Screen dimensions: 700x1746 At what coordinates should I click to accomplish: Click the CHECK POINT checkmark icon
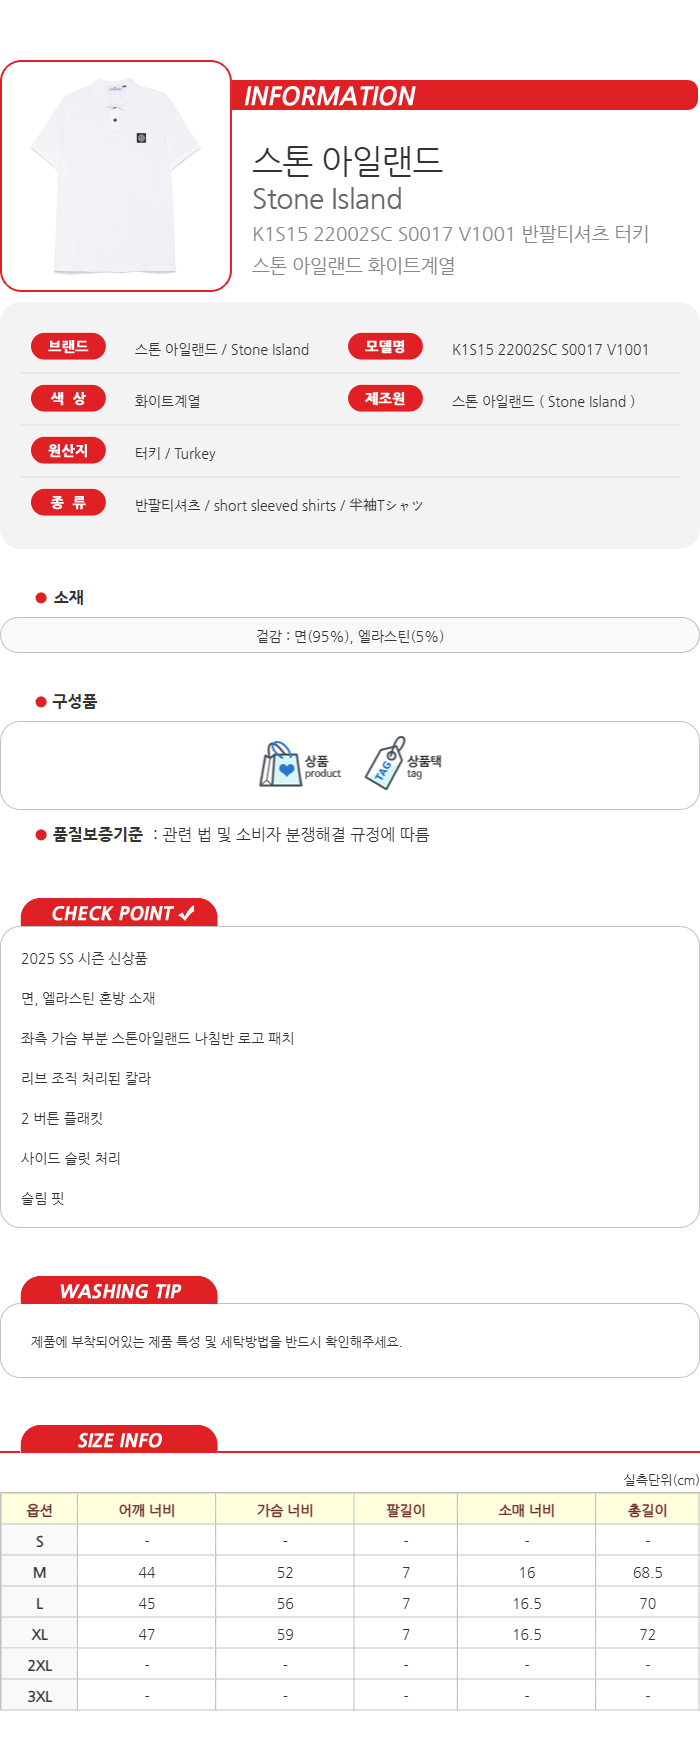186,913
